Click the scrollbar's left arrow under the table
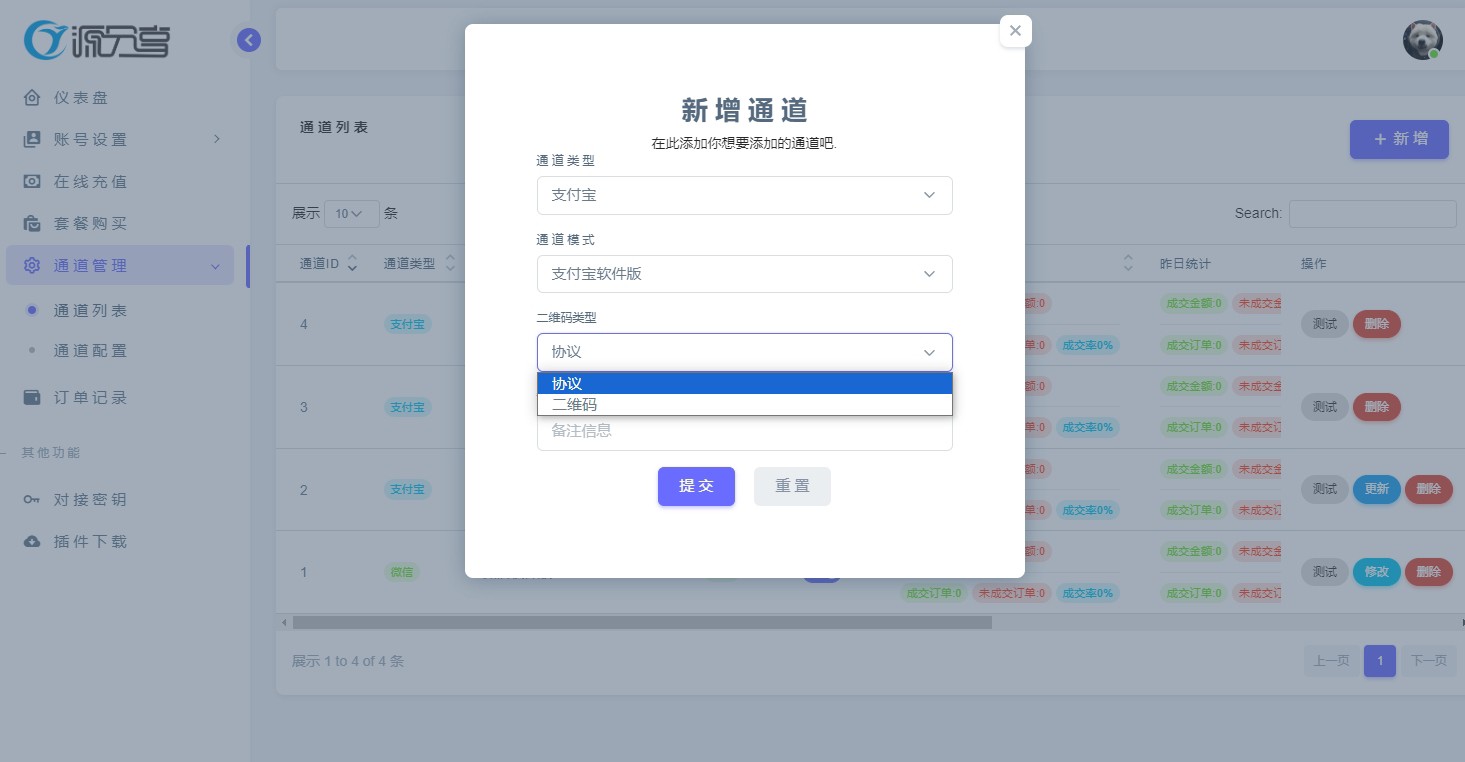Image resolution: width=1465 pixels, height=762 pixels. tap(284, 622)
